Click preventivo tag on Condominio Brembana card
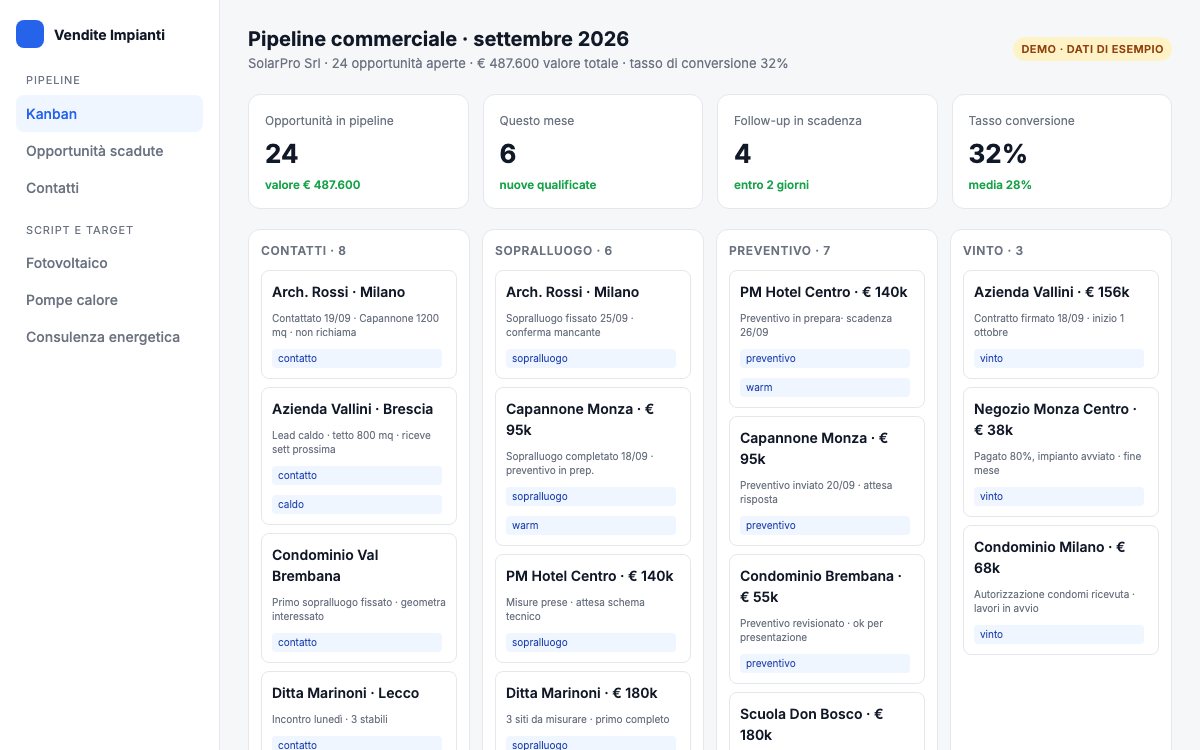Image resolution: width=1200 pixels, height=750 pixels. point(825,663)
